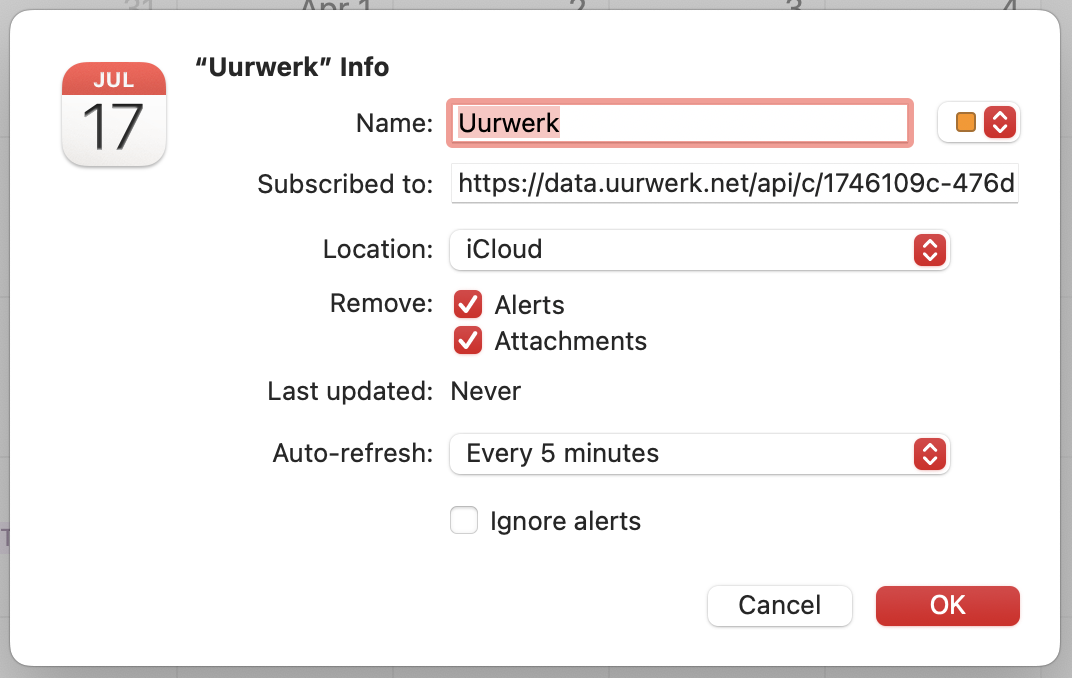Click the Auto-refresh chevron arrows icon
This screenshot has width=1072, height=678.
(930, 453)
